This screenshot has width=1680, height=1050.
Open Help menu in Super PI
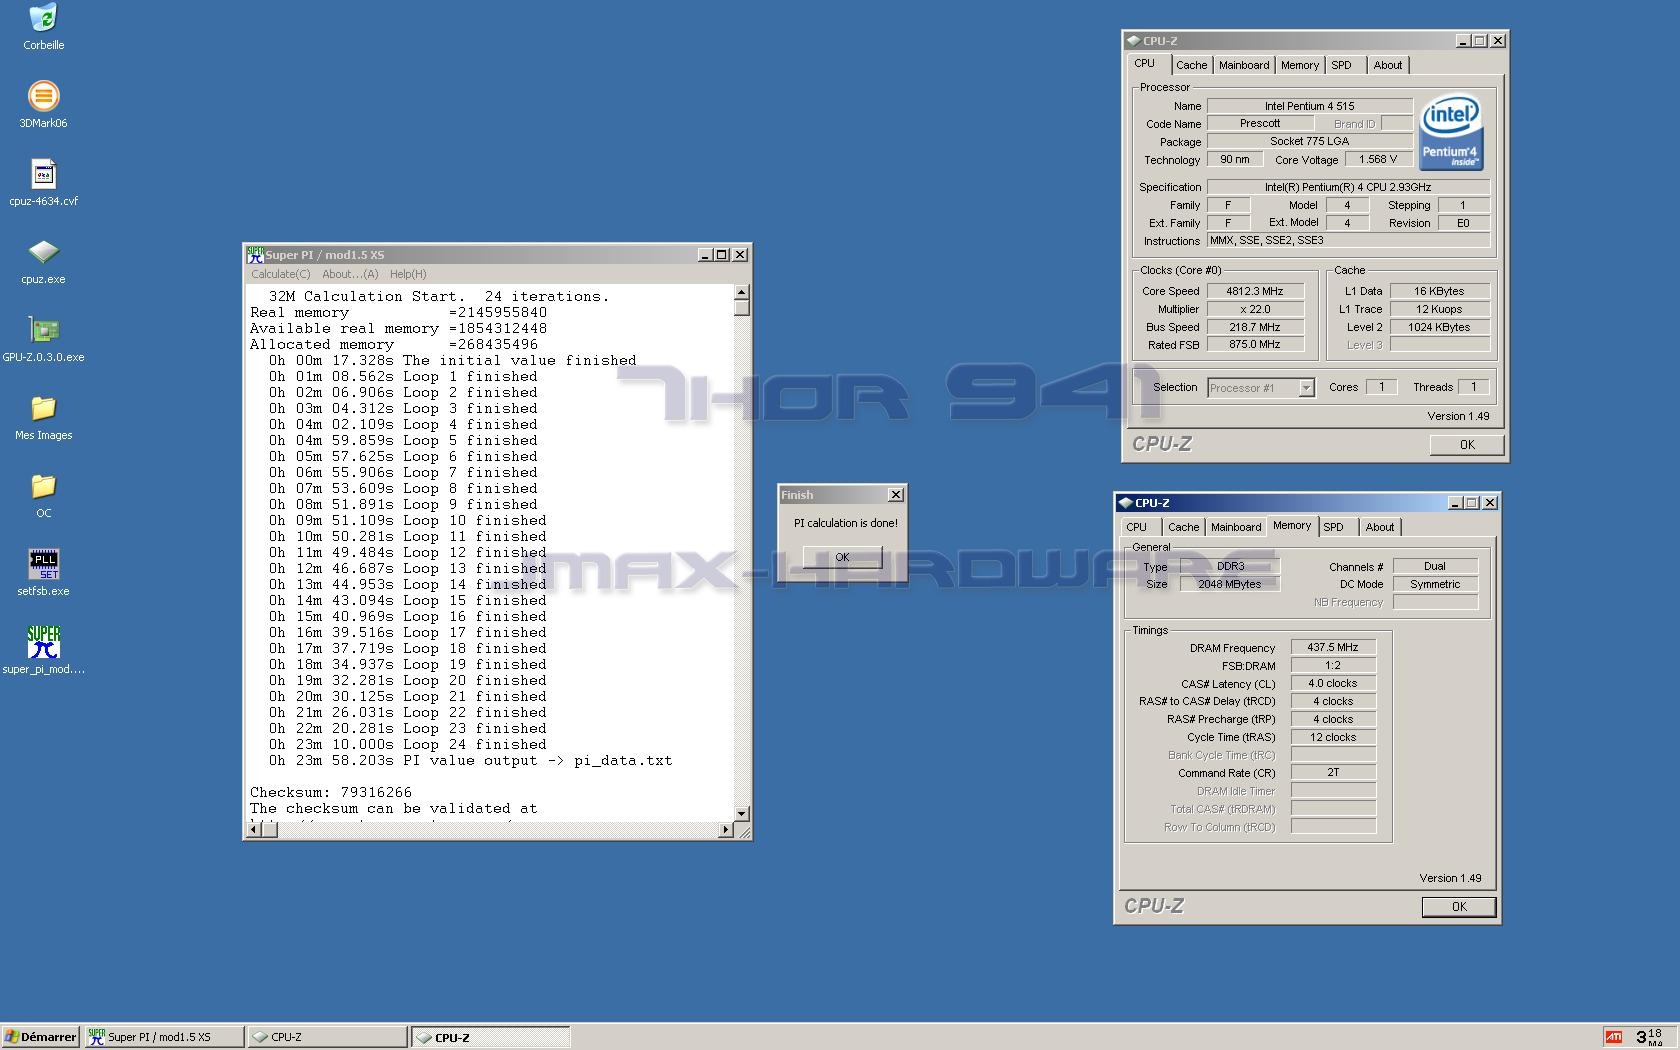coord(408,274)
